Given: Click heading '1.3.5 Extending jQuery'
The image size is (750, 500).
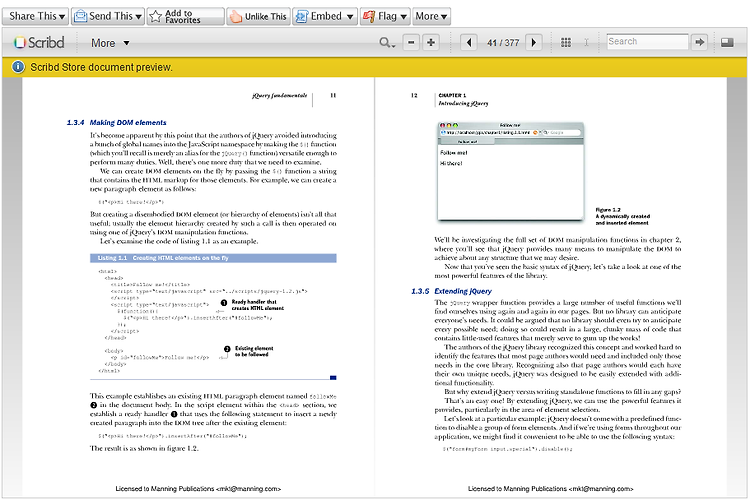Looking at the screenshot, I should 451,291.
